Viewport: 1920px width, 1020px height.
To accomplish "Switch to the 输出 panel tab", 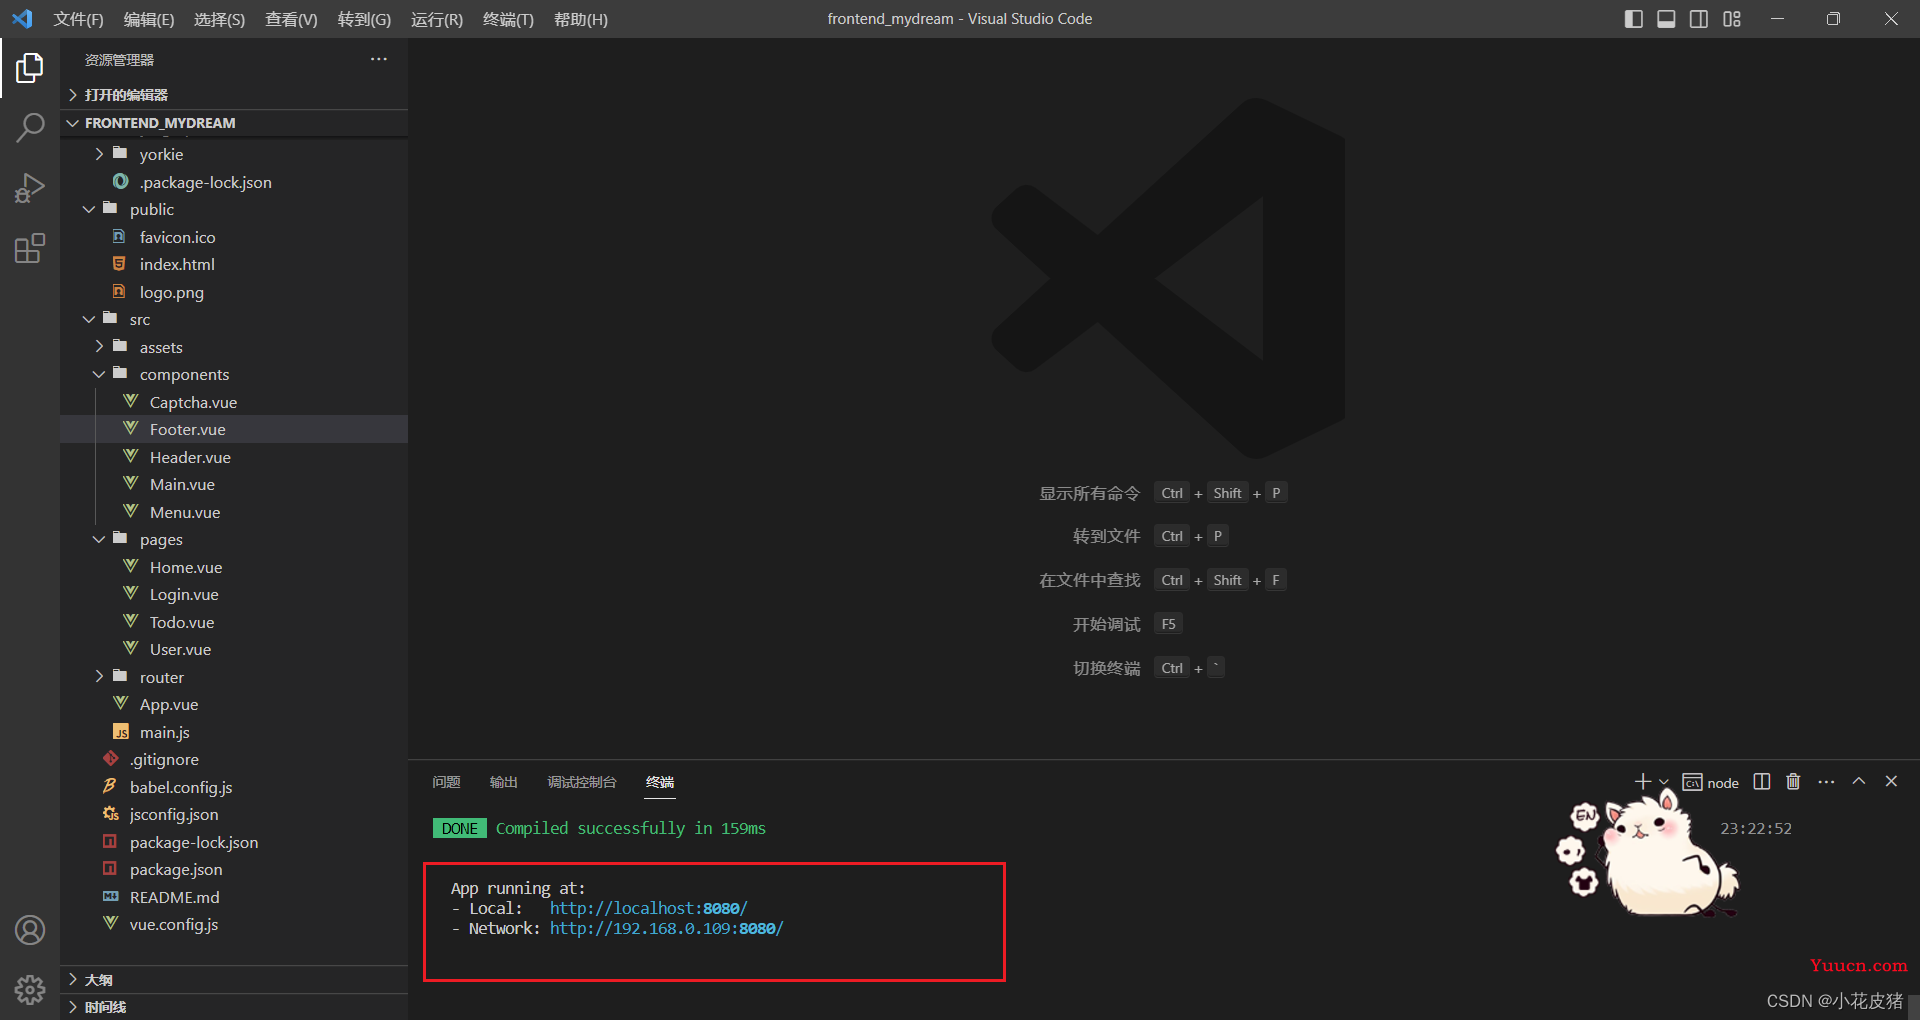I will (504, 782).
